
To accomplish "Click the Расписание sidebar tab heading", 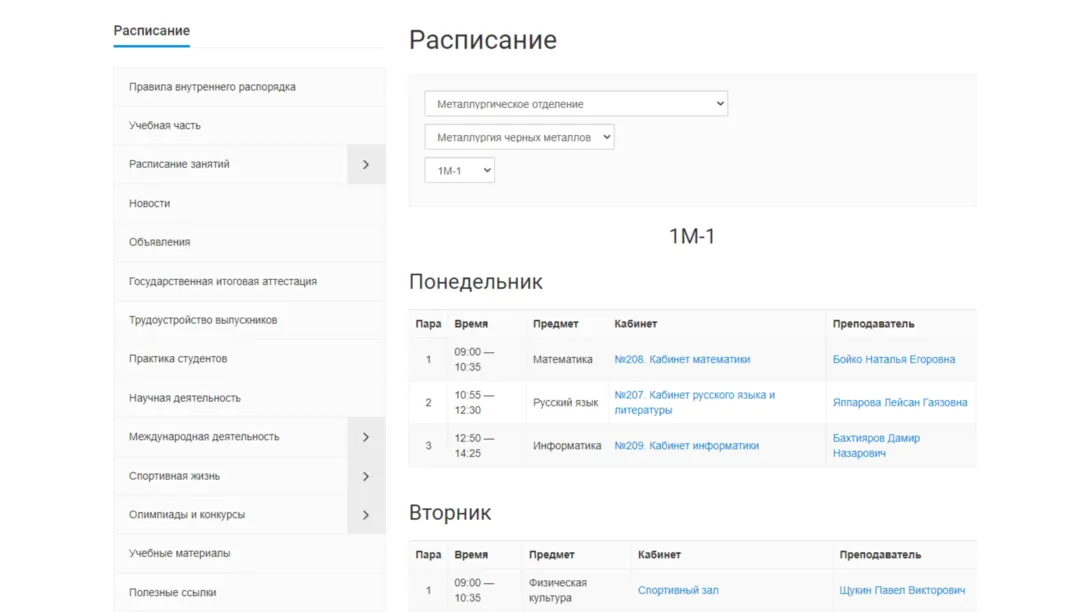I will click(152, 31).
